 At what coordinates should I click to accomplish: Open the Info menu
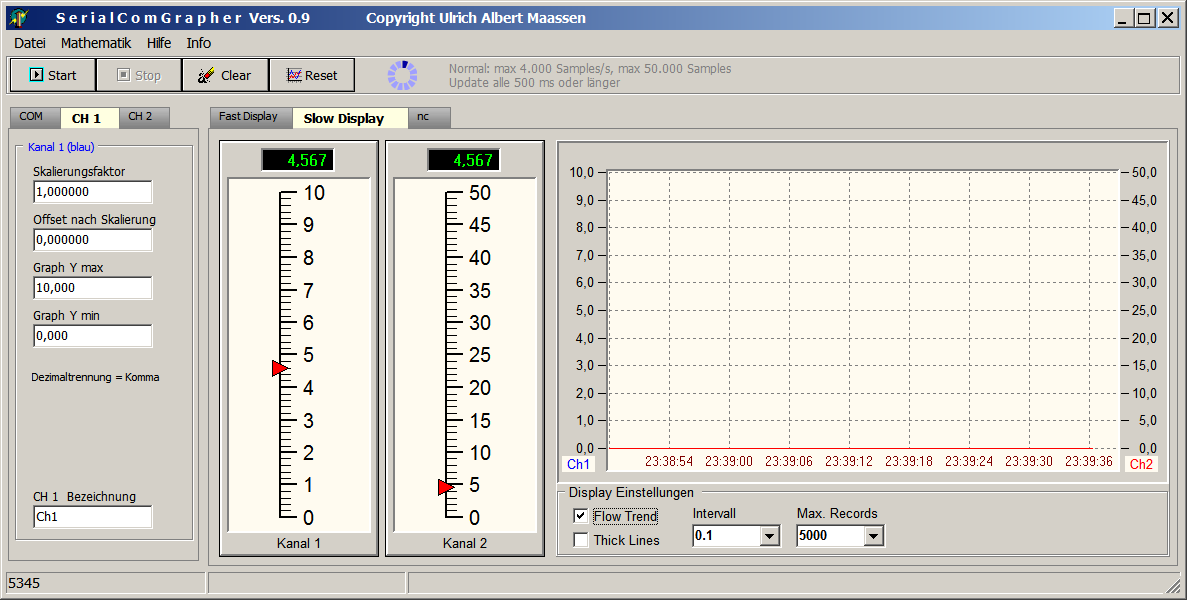199,43
